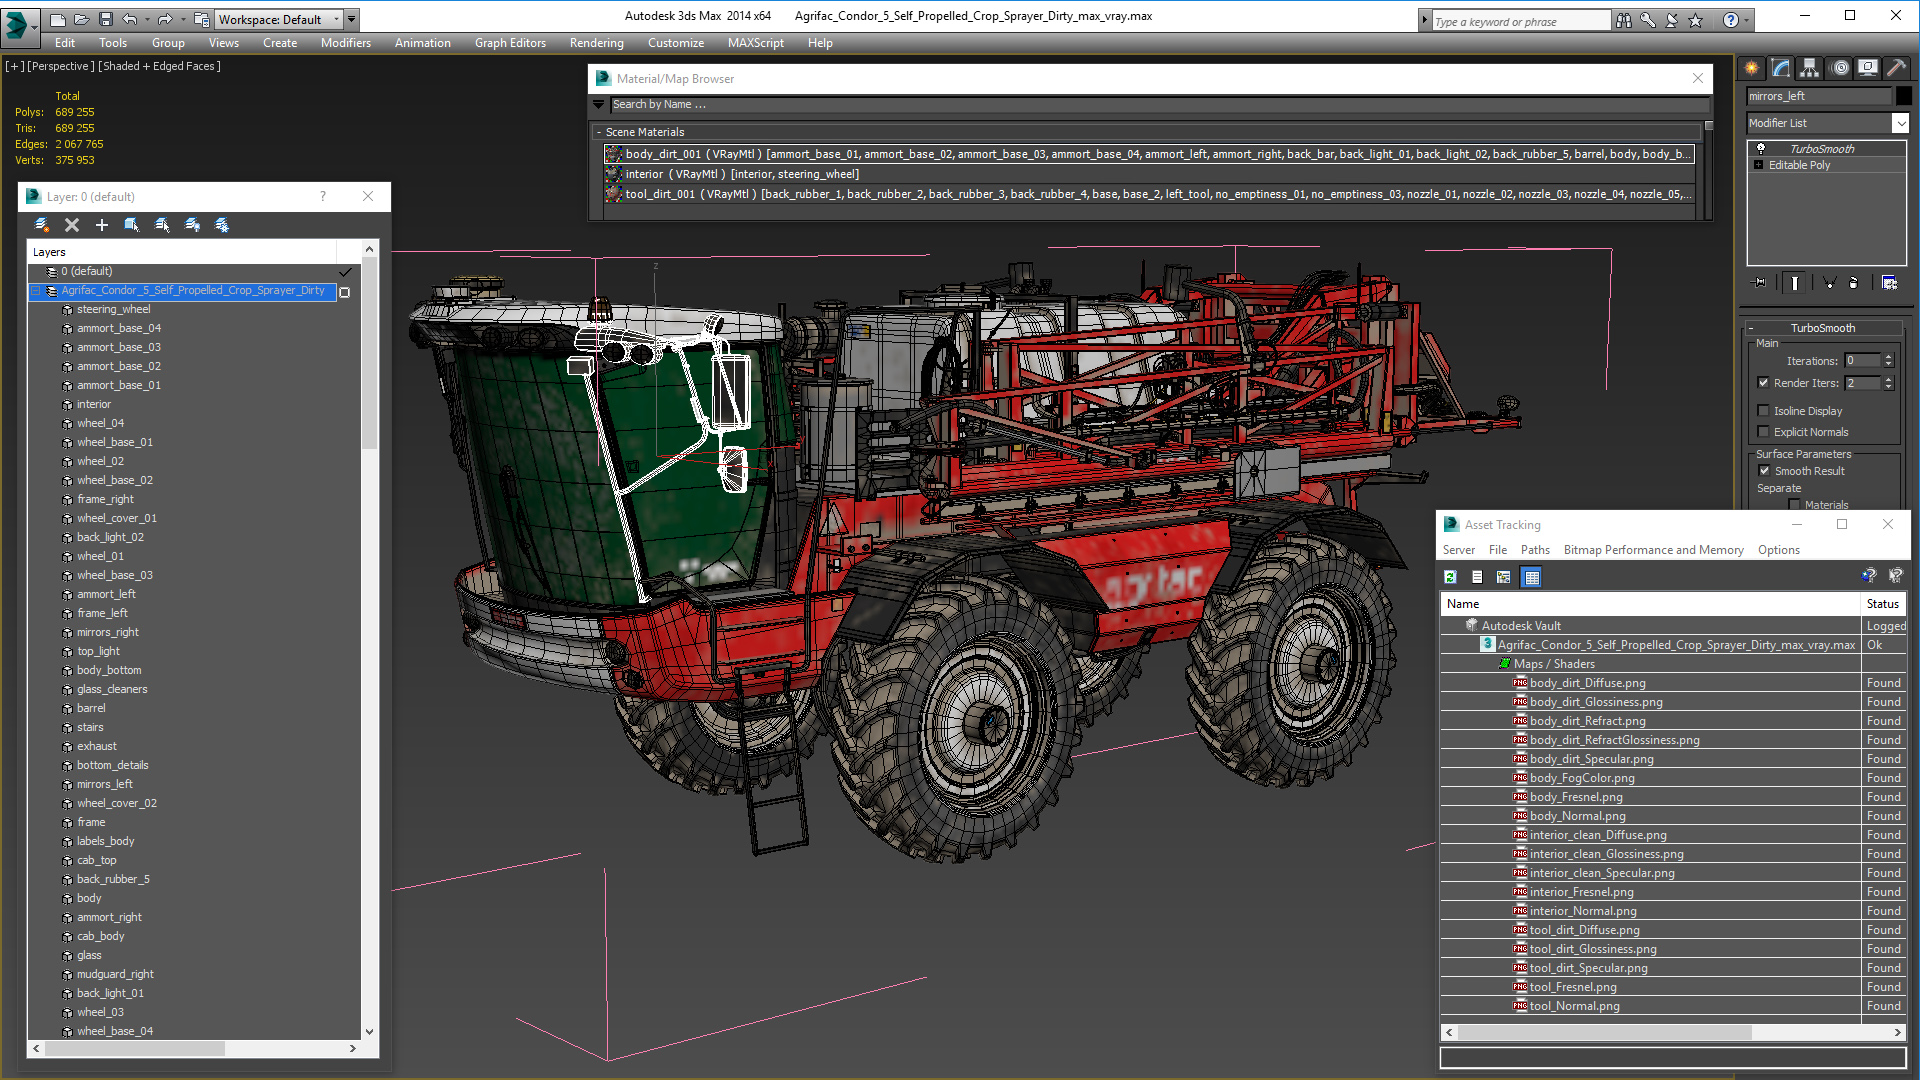Toggle TurboSmooth modifier lightbulb on/off
The height and width of the screenshot is (1080, 1920).
(1761, 149)
